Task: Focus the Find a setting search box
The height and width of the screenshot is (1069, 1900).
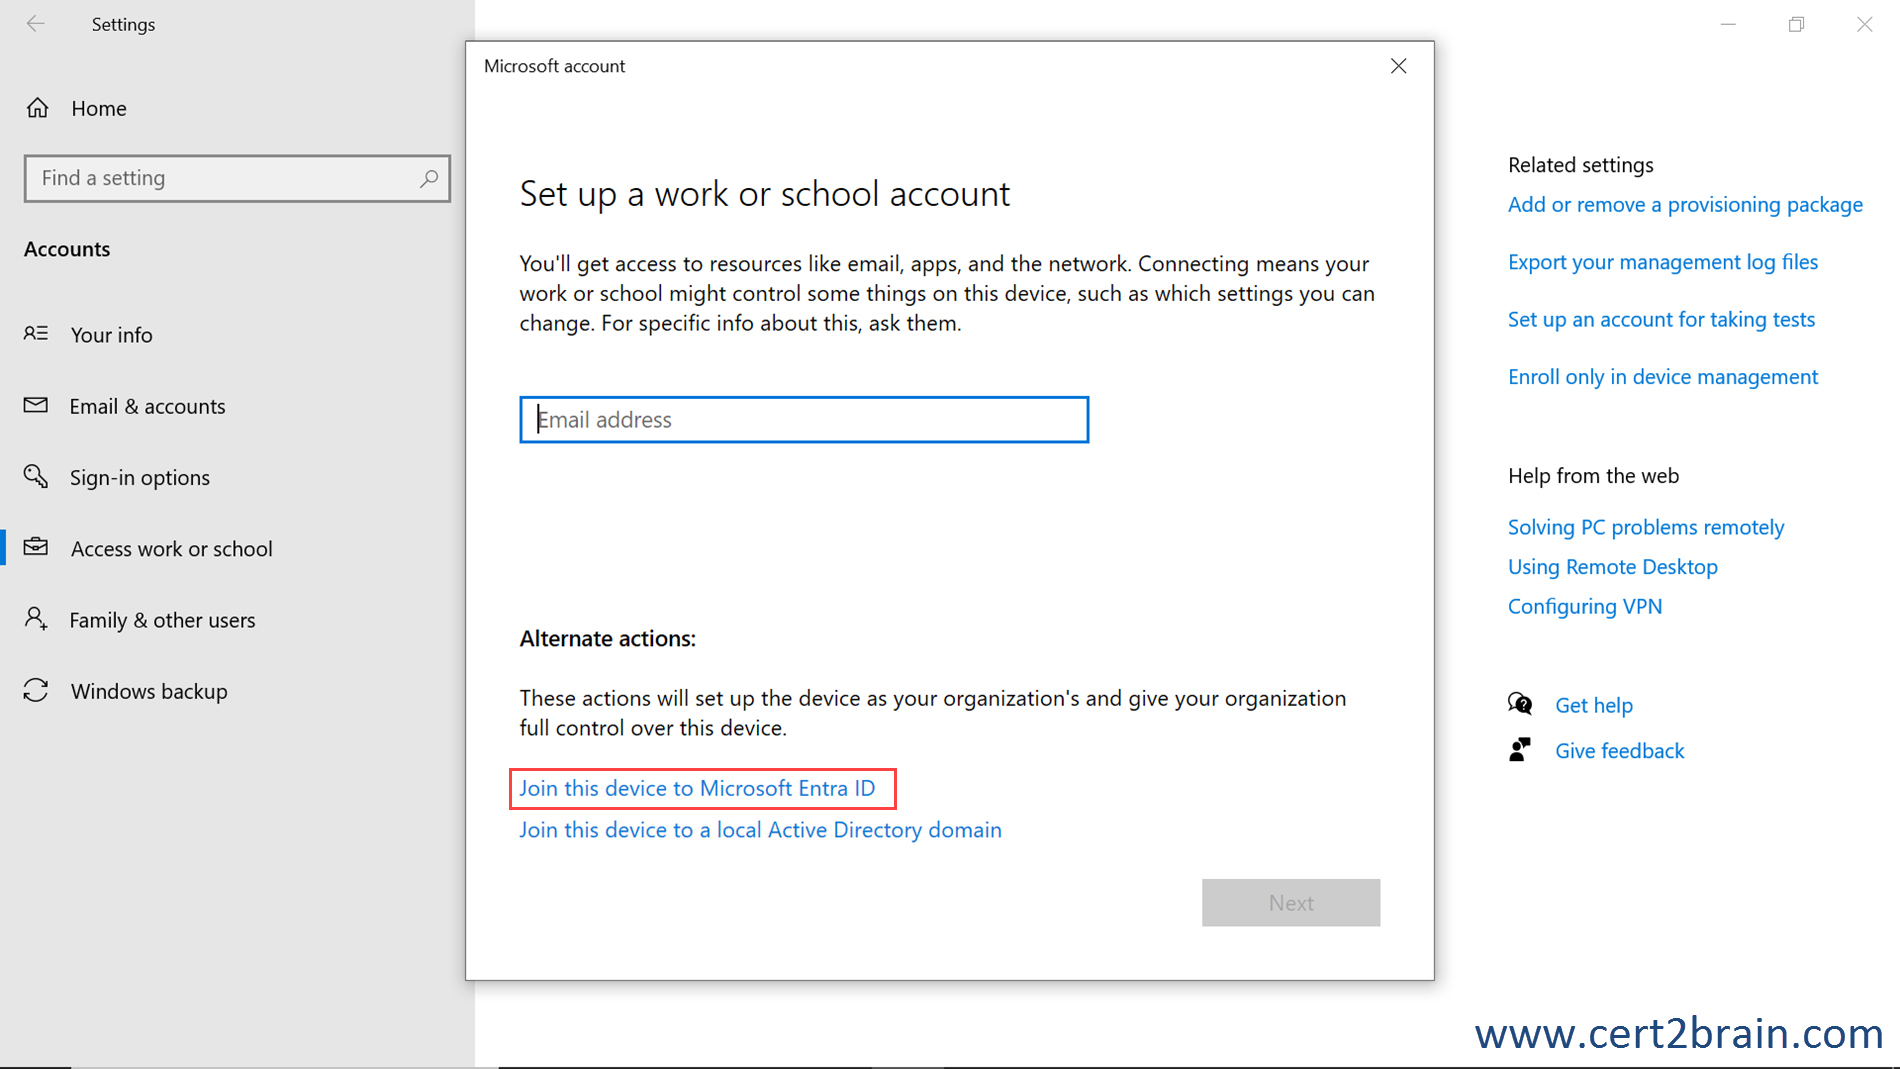Action: [237, 178]
